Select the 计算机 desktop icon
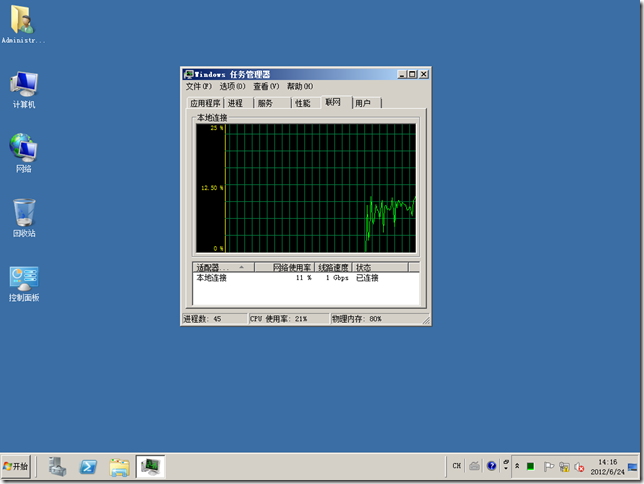644x484 pixels. click(24, 90)
